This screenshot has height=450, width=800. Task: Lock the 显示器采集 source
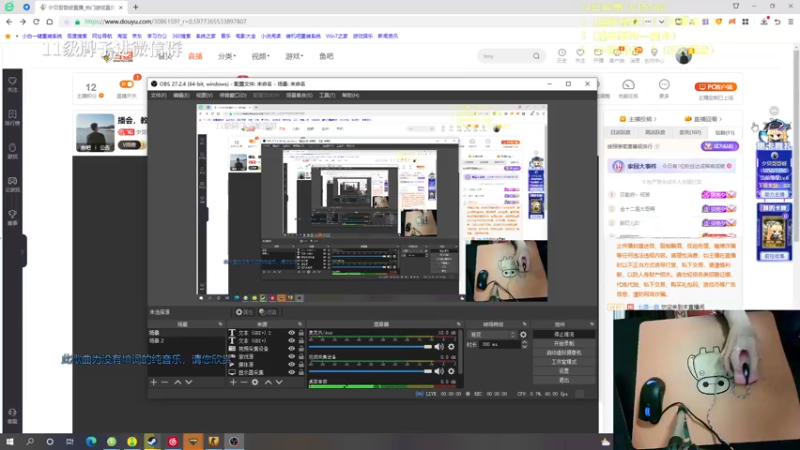tap(301, 372)
